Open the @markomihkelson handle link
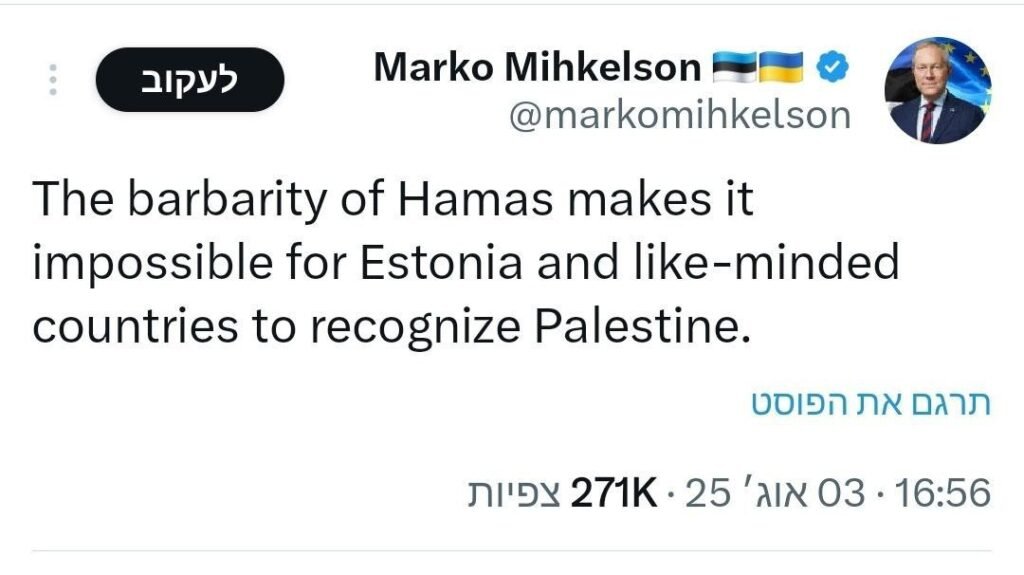Screen dimensions: 1024x575 pos(680,115)
